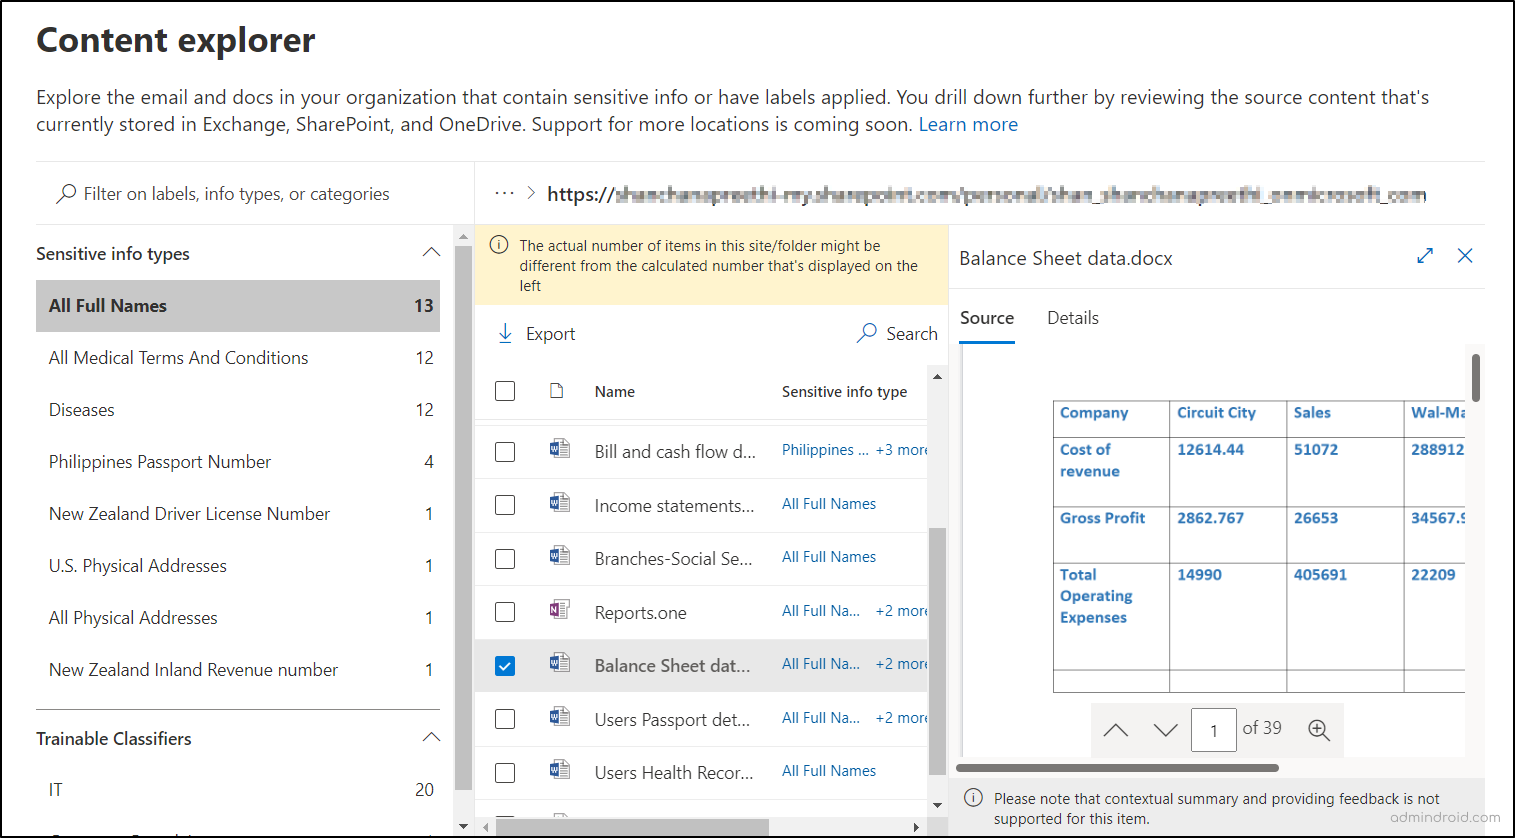The image size is (1515, 838).
Task: Select the select-all checkbox above the file list
Action: pyautogui.click(x=505, y=391)
